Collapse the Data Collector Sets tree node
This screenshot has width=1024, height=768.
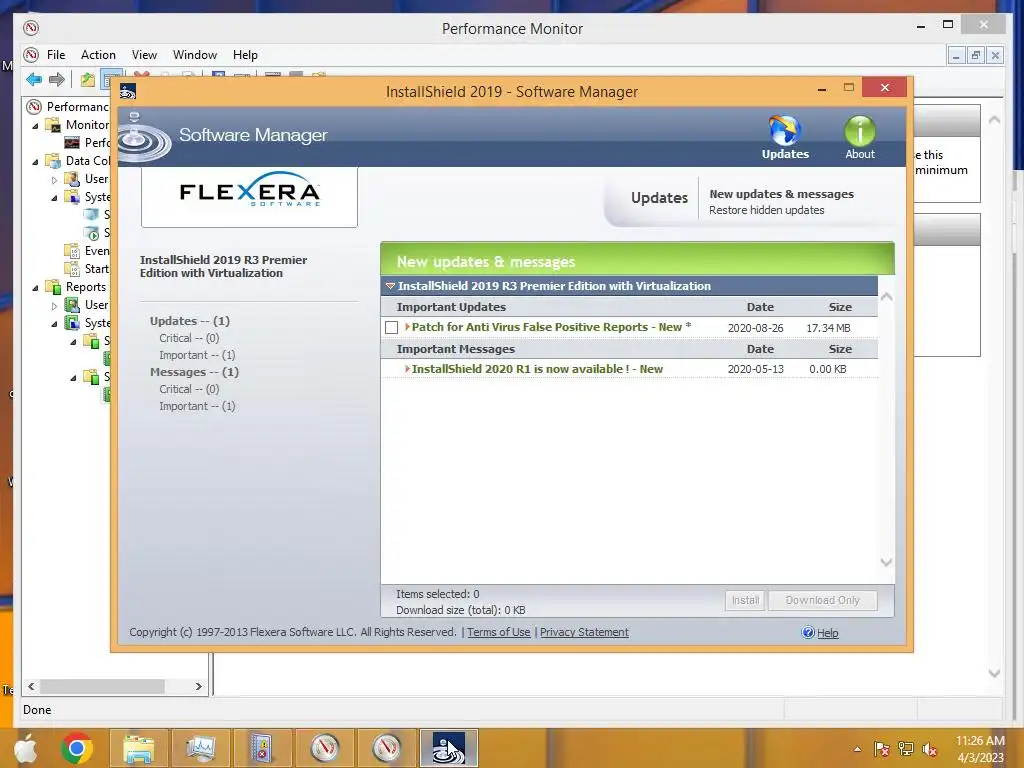coord(35,161)
